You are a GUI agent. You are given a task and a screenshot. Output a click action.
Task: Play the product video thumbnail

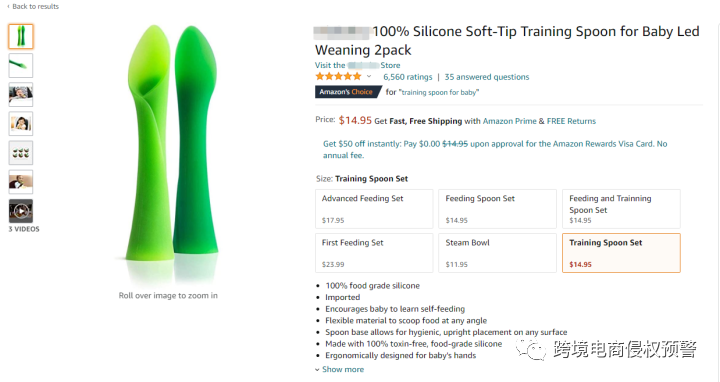tap(21, 211)
